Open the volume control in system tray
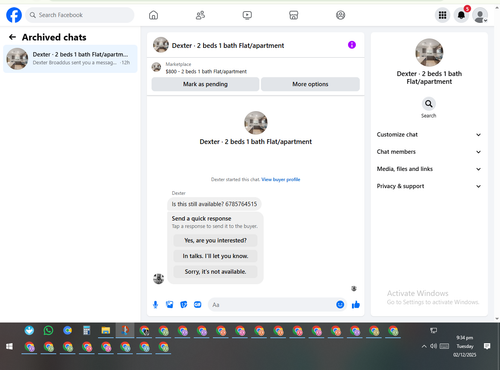This screenshot has width=500, height=370. (x=433, y=346)
